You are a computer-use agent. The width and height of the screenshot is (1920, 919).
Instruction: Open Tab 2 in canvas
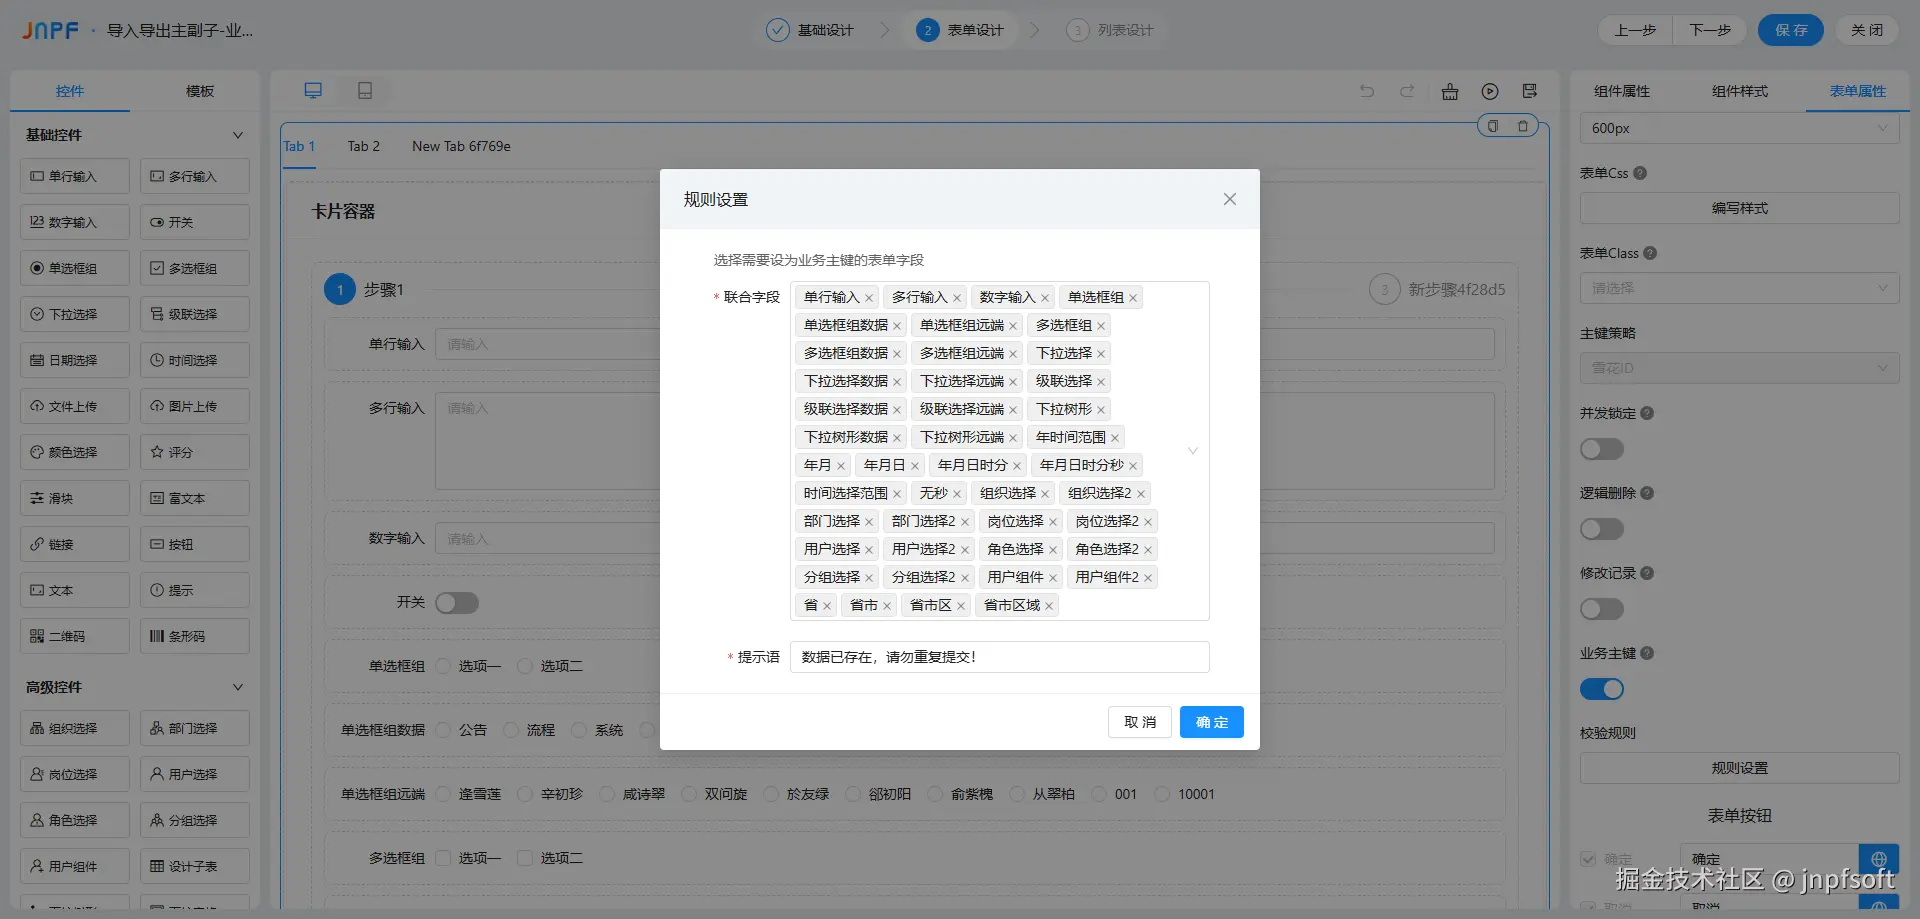(x=364, y=146)
